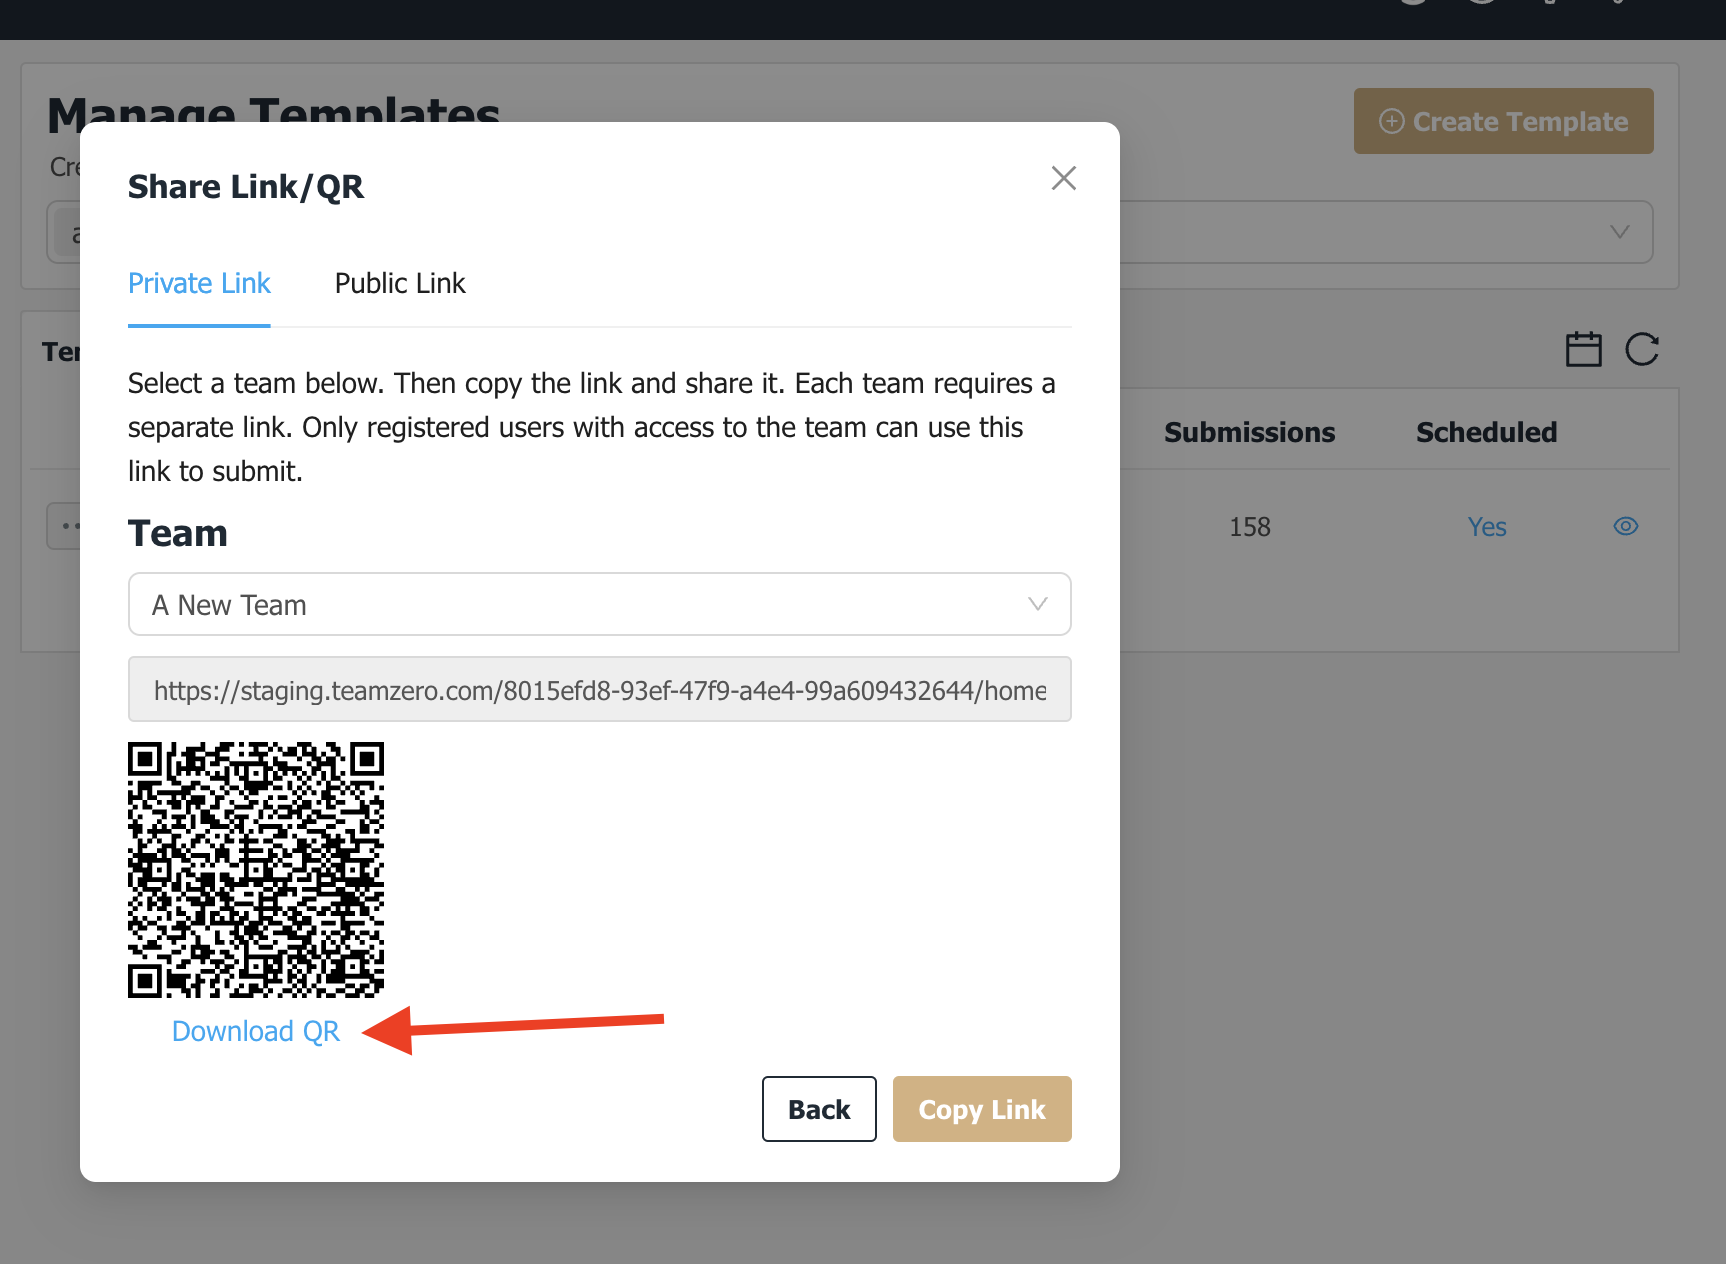
Task: Close the Share Link/QR dialog
Action: click(x=1063, y=178)
